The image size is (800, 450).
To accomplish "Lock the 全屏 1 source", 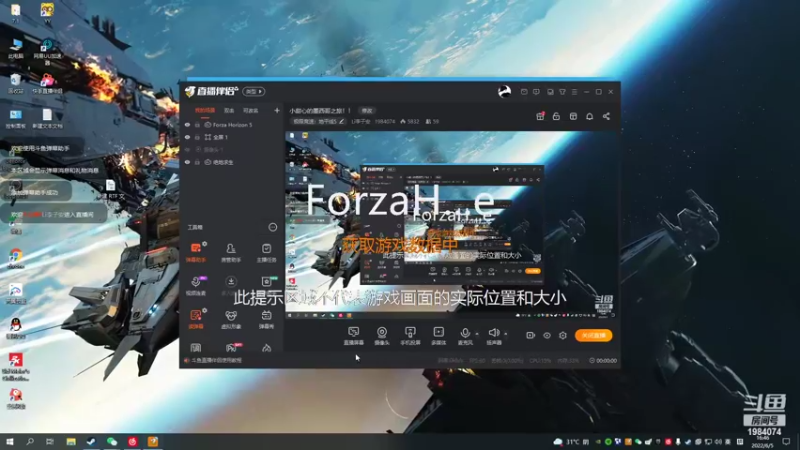I will 197,137.
